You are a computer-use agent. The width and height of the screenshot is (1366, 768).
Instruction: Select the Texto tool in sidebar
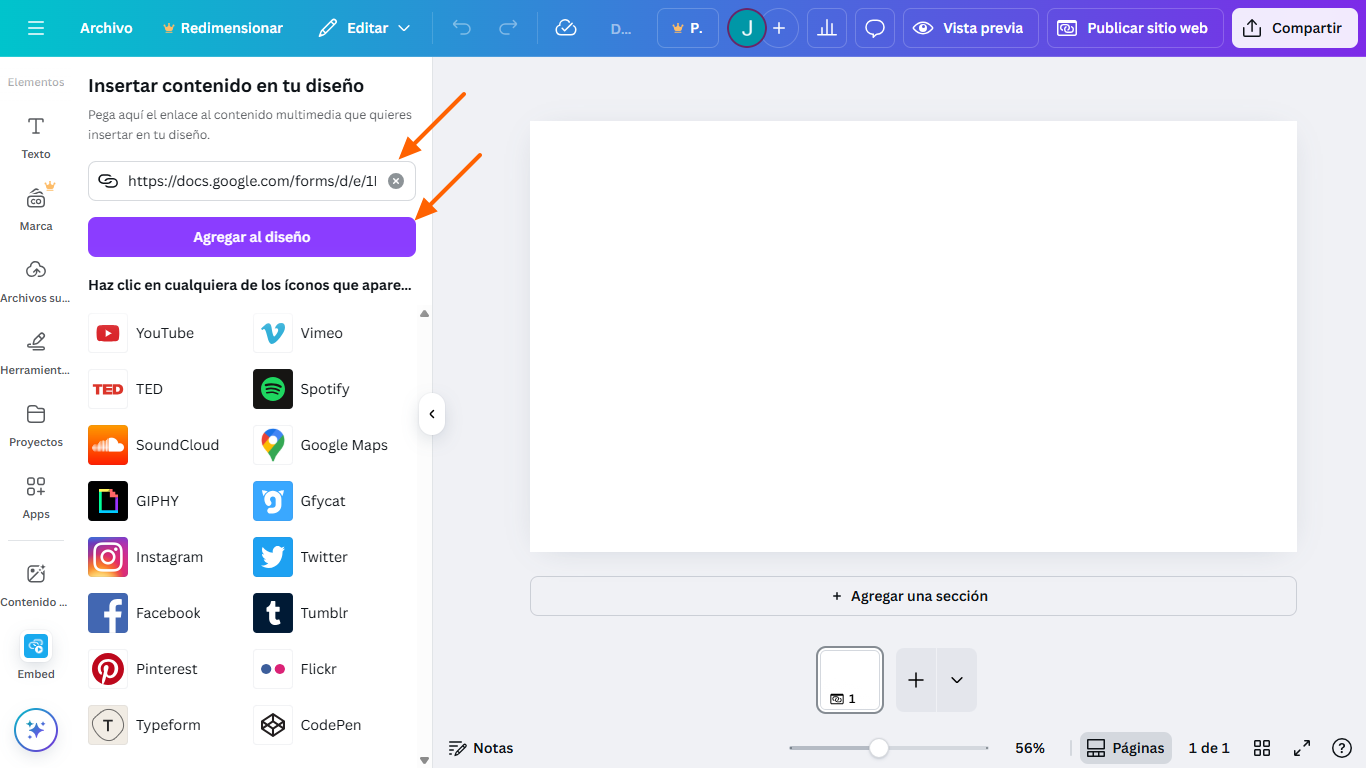(x=36, y=137)
